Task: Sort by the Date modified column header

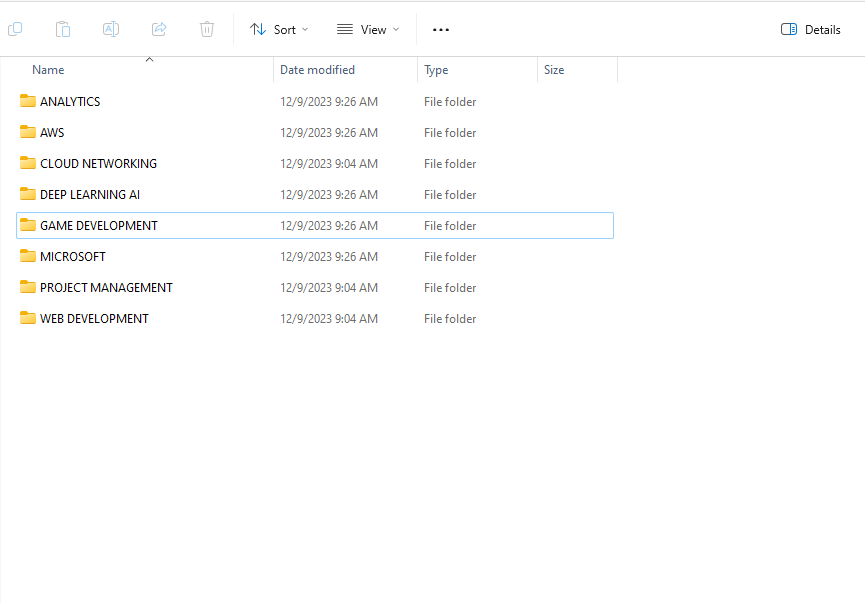Action: click(x=317, y=70)
